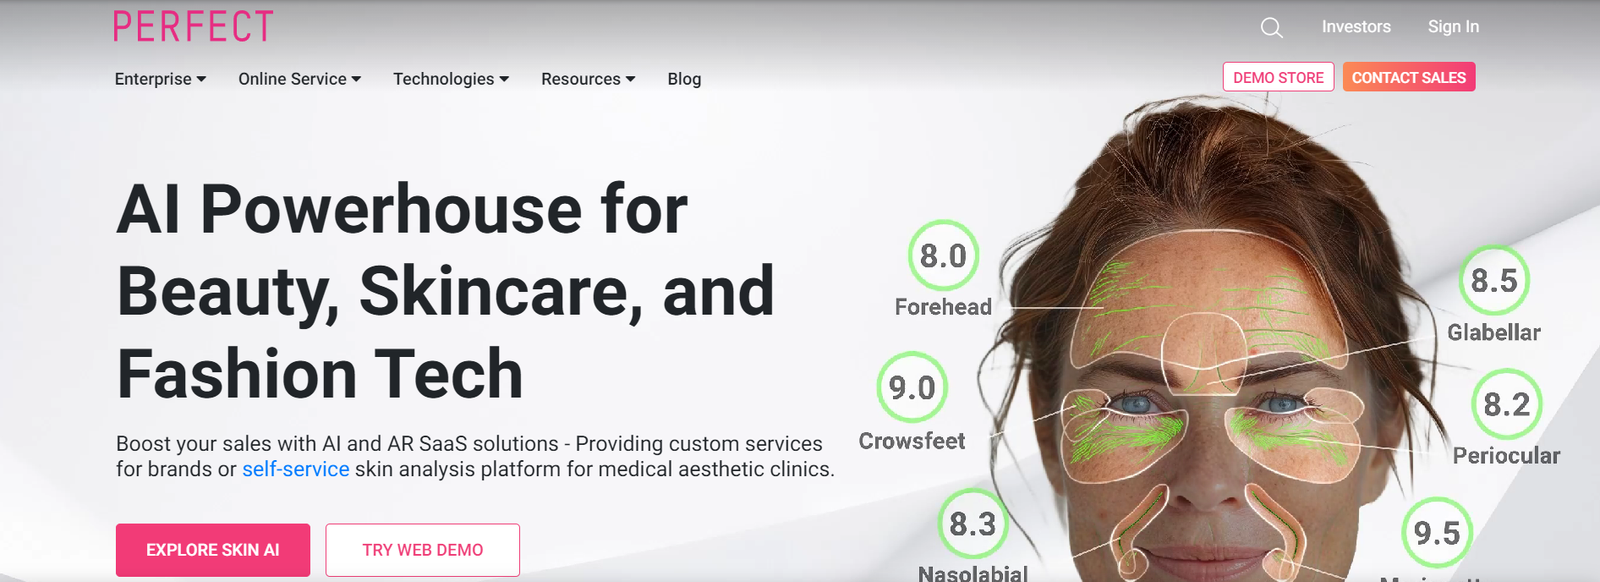This screenshot has width=1600, height=582.
Task: Select the 9.5 score badge
Action: [x=1437, y=533]
